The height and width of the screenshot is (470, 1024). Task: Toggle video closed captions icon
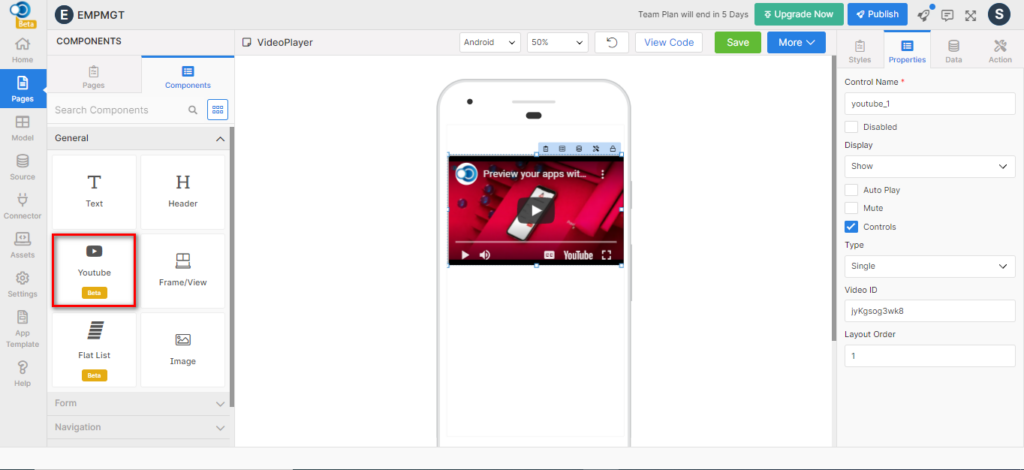tap(550, 255)
